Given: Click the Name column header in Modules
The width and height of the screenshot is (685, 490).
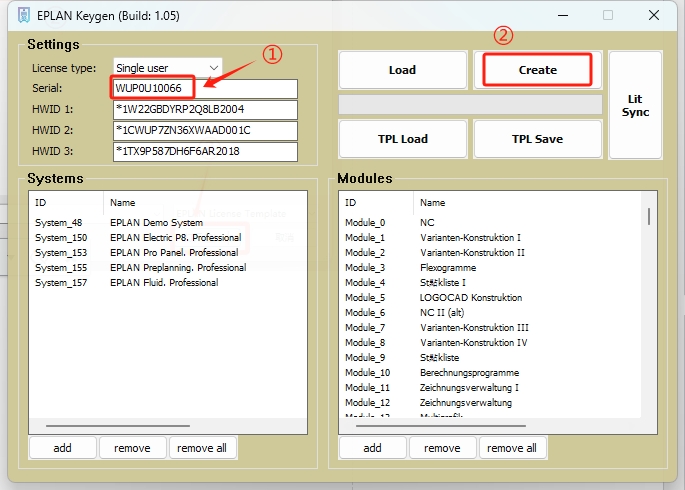Looking at the screenshot, I should 432,202.
